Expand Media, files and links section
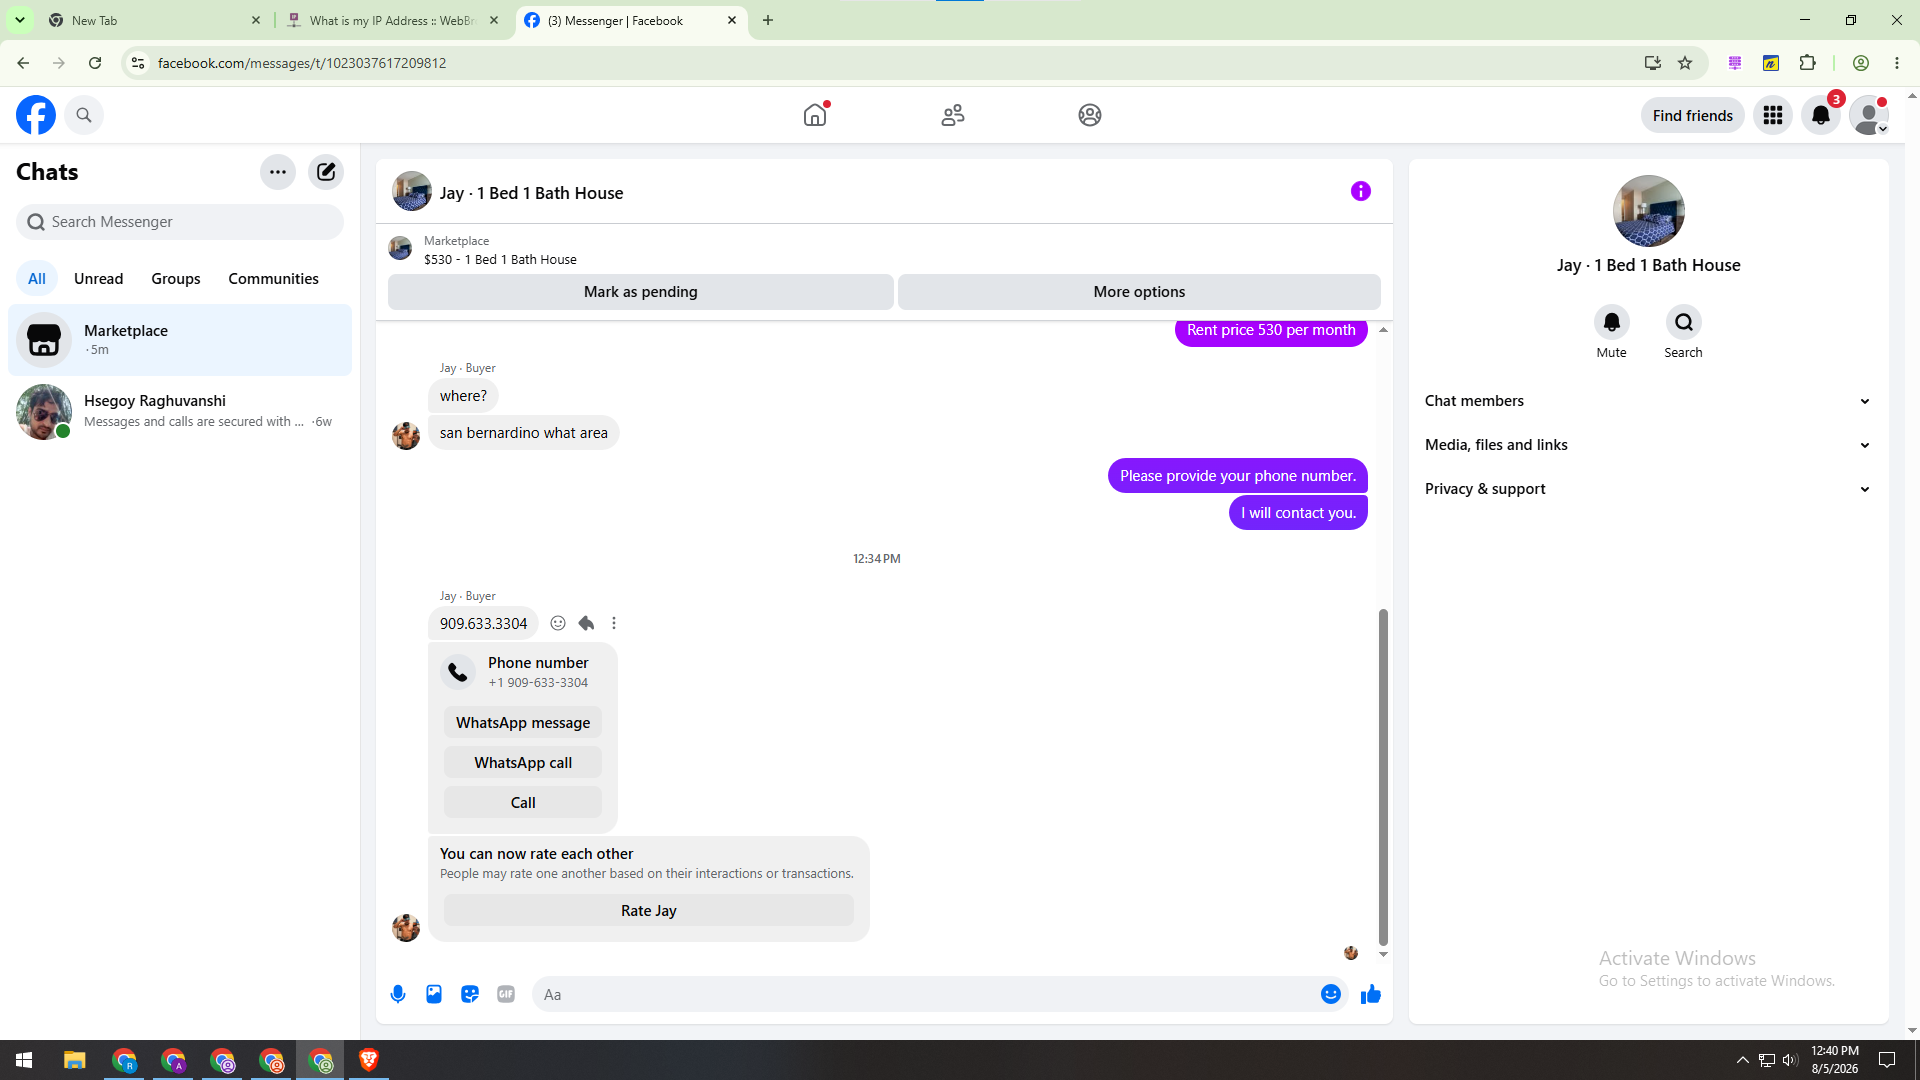The width and height of the screenshot is (1920, 1080). pyautogui.click(x=1648, y=445)
